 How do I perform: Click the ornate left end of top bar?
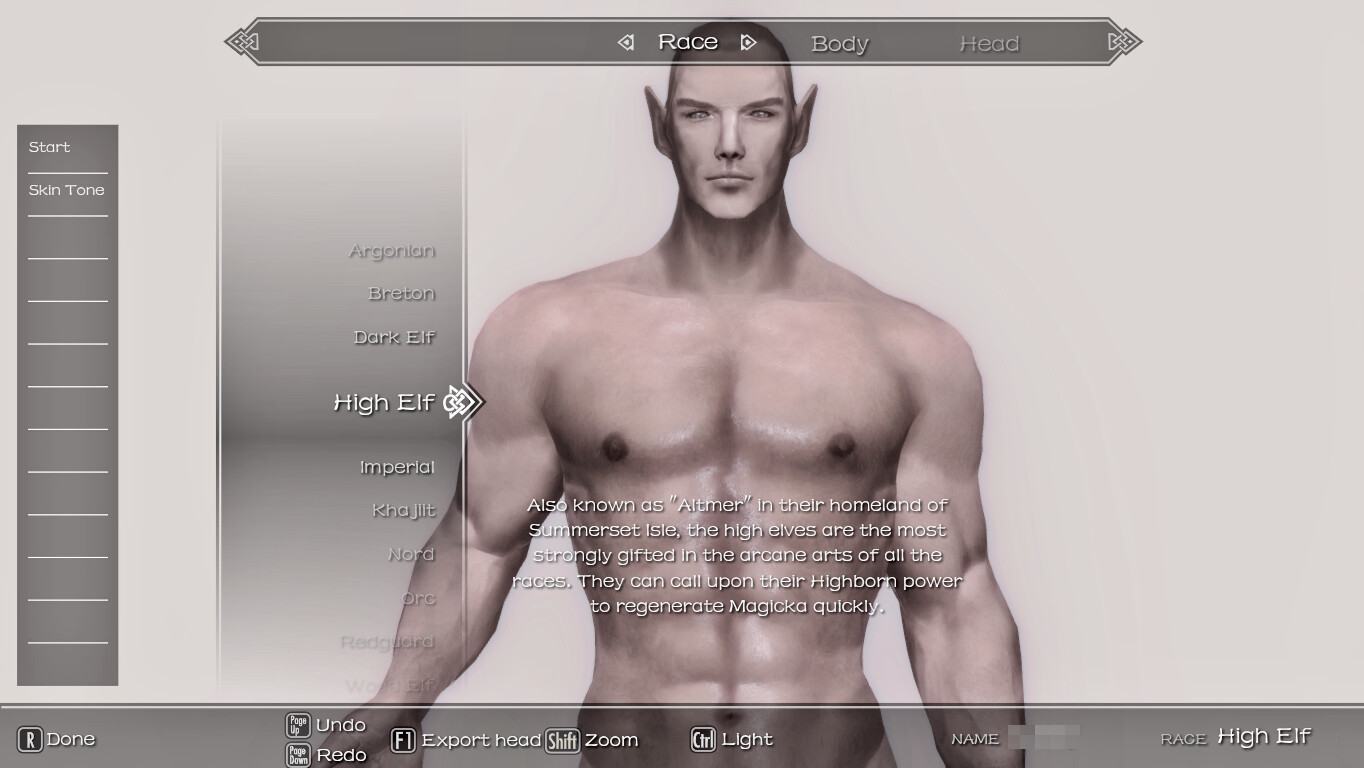pos(242,42)
